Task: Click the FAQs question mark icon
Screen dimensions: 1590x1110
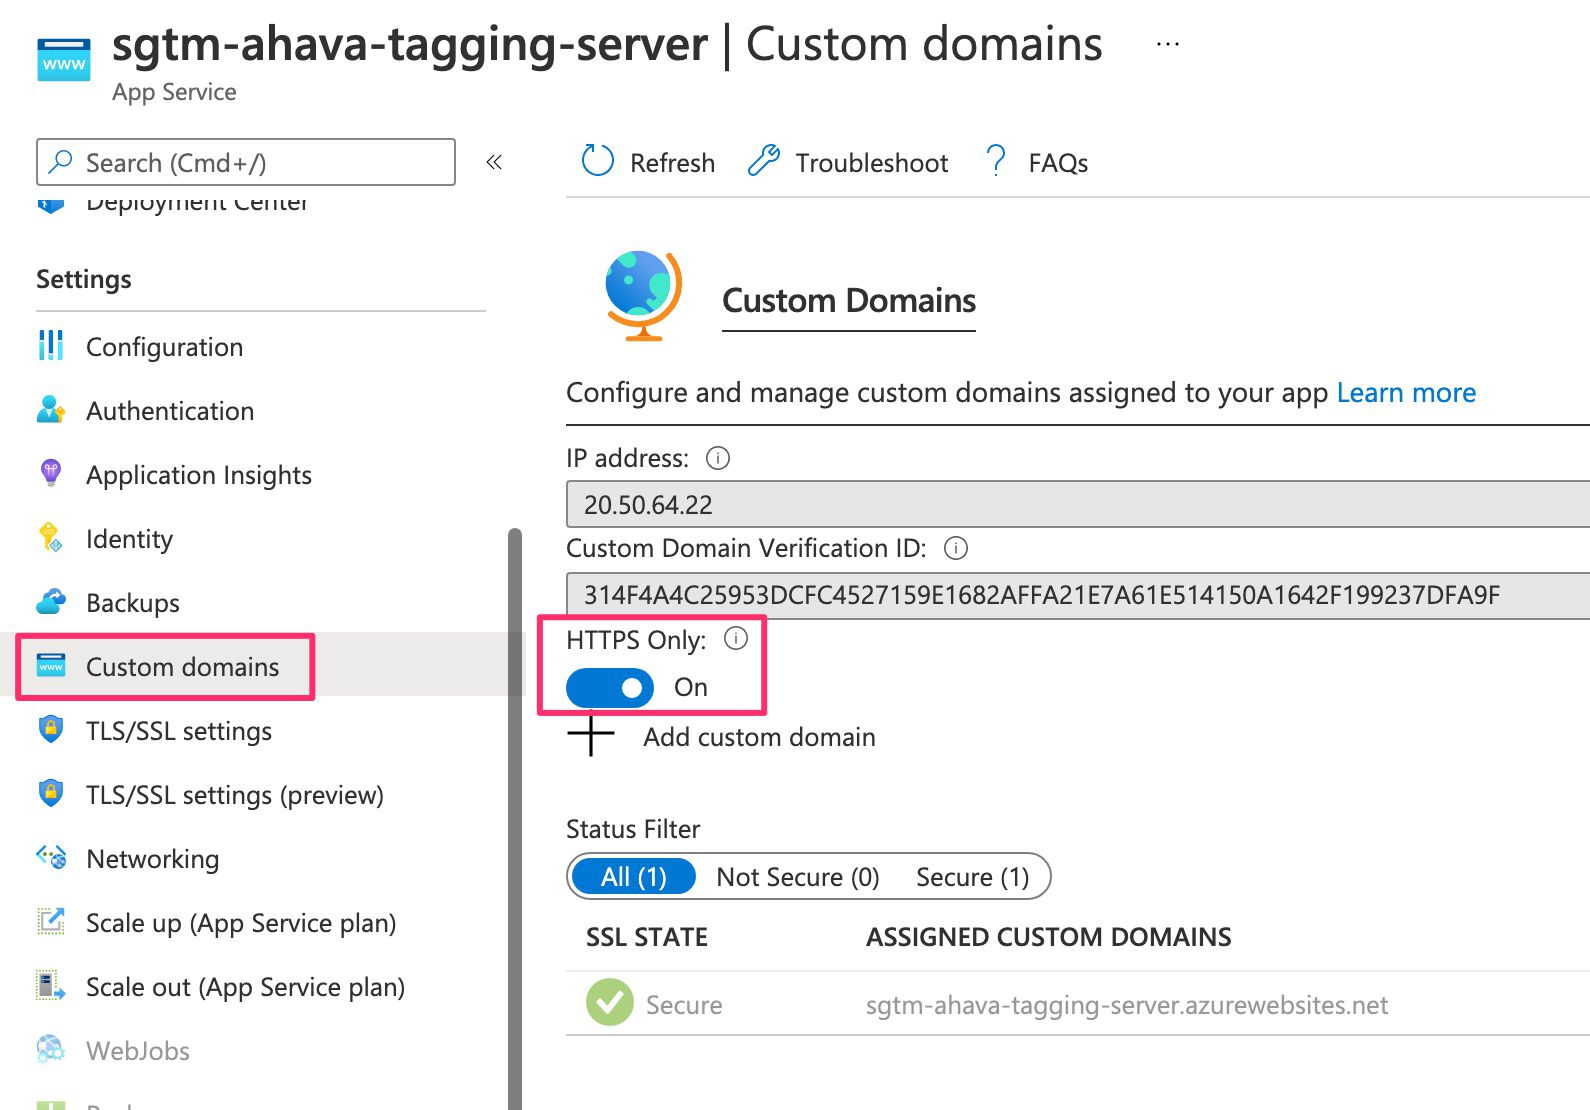Action: point(996,161)
